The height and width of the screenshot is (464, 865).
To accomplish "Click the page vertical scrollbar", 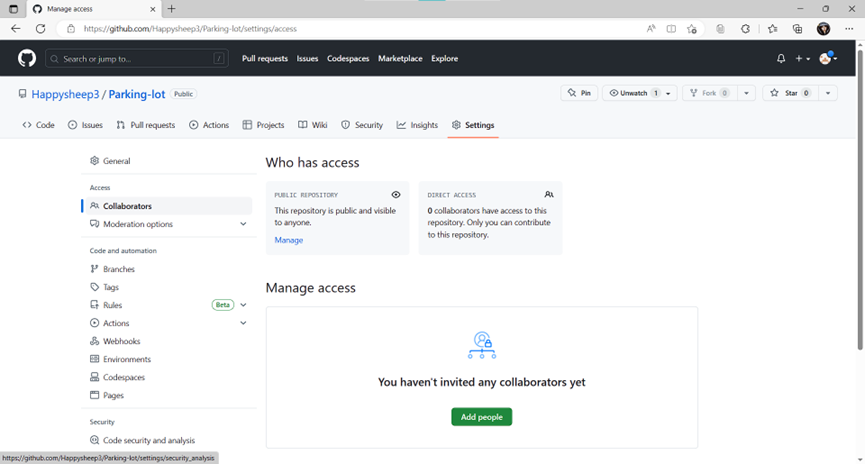I will tap(859, 200).
